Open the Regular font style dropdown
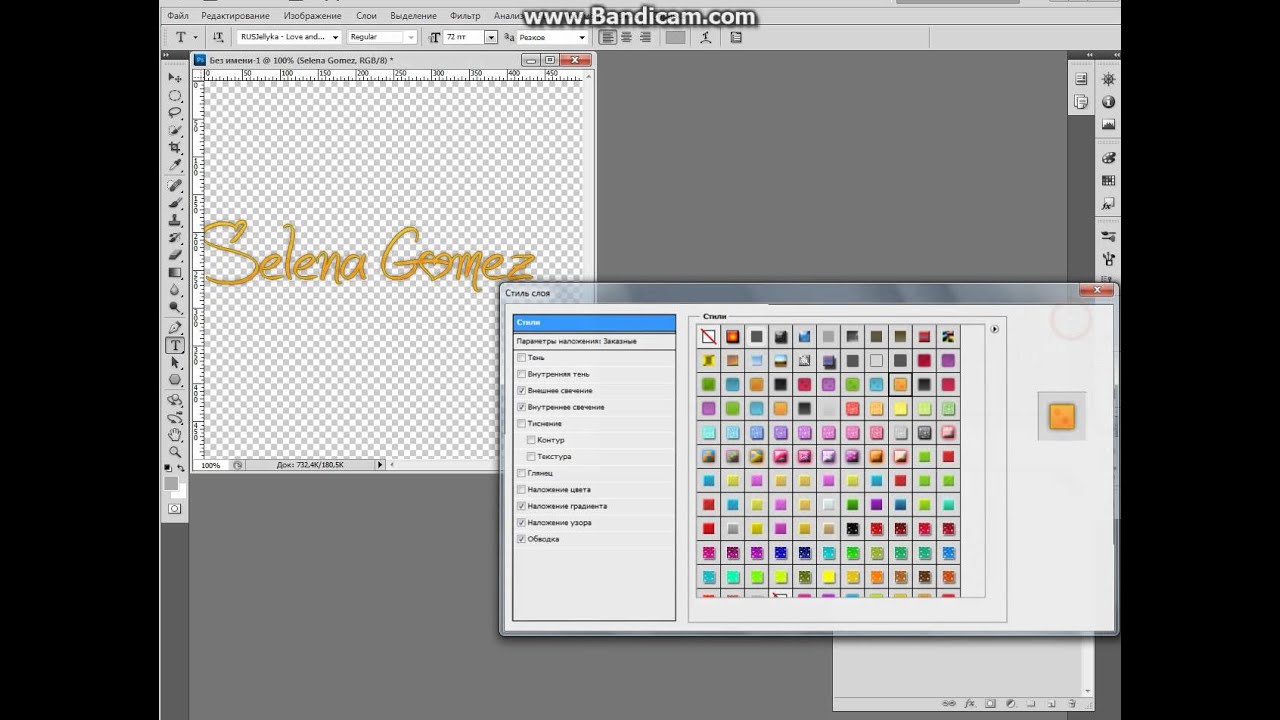Image resolution: width=1280 pixels, height=720 pixels. coord(410,37)
